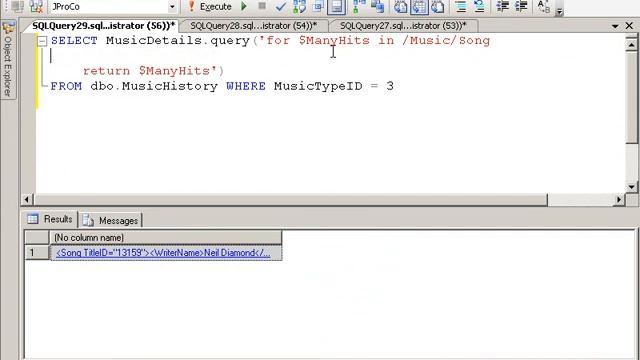Select result row number 1
640x360 pixels.
[37, 253]
